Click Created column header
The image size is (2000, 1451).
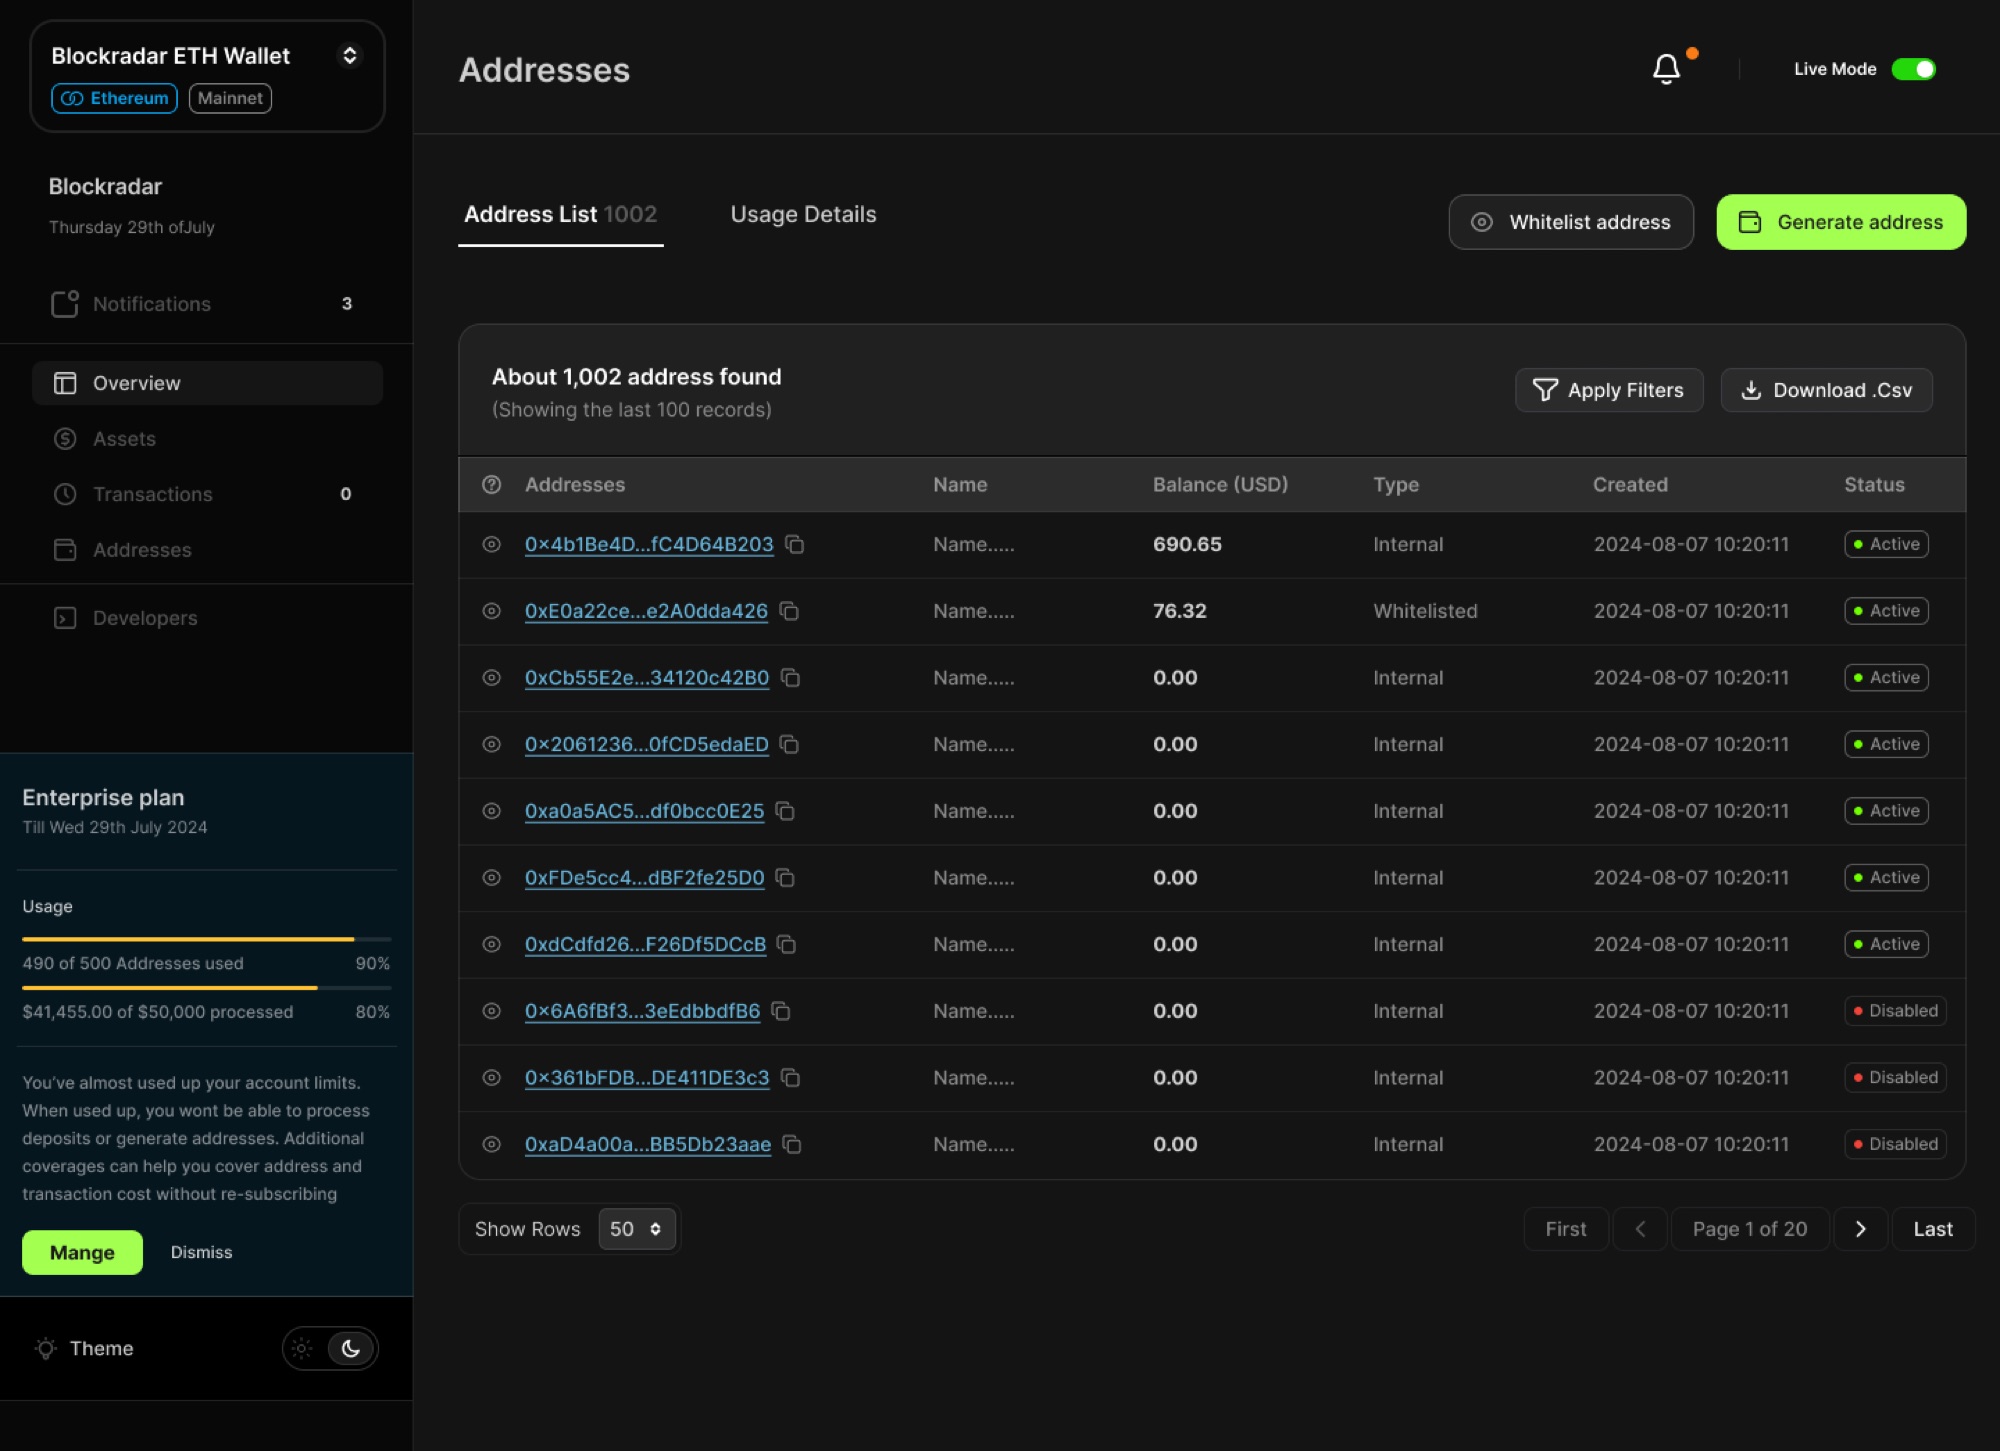[1630, 485]
